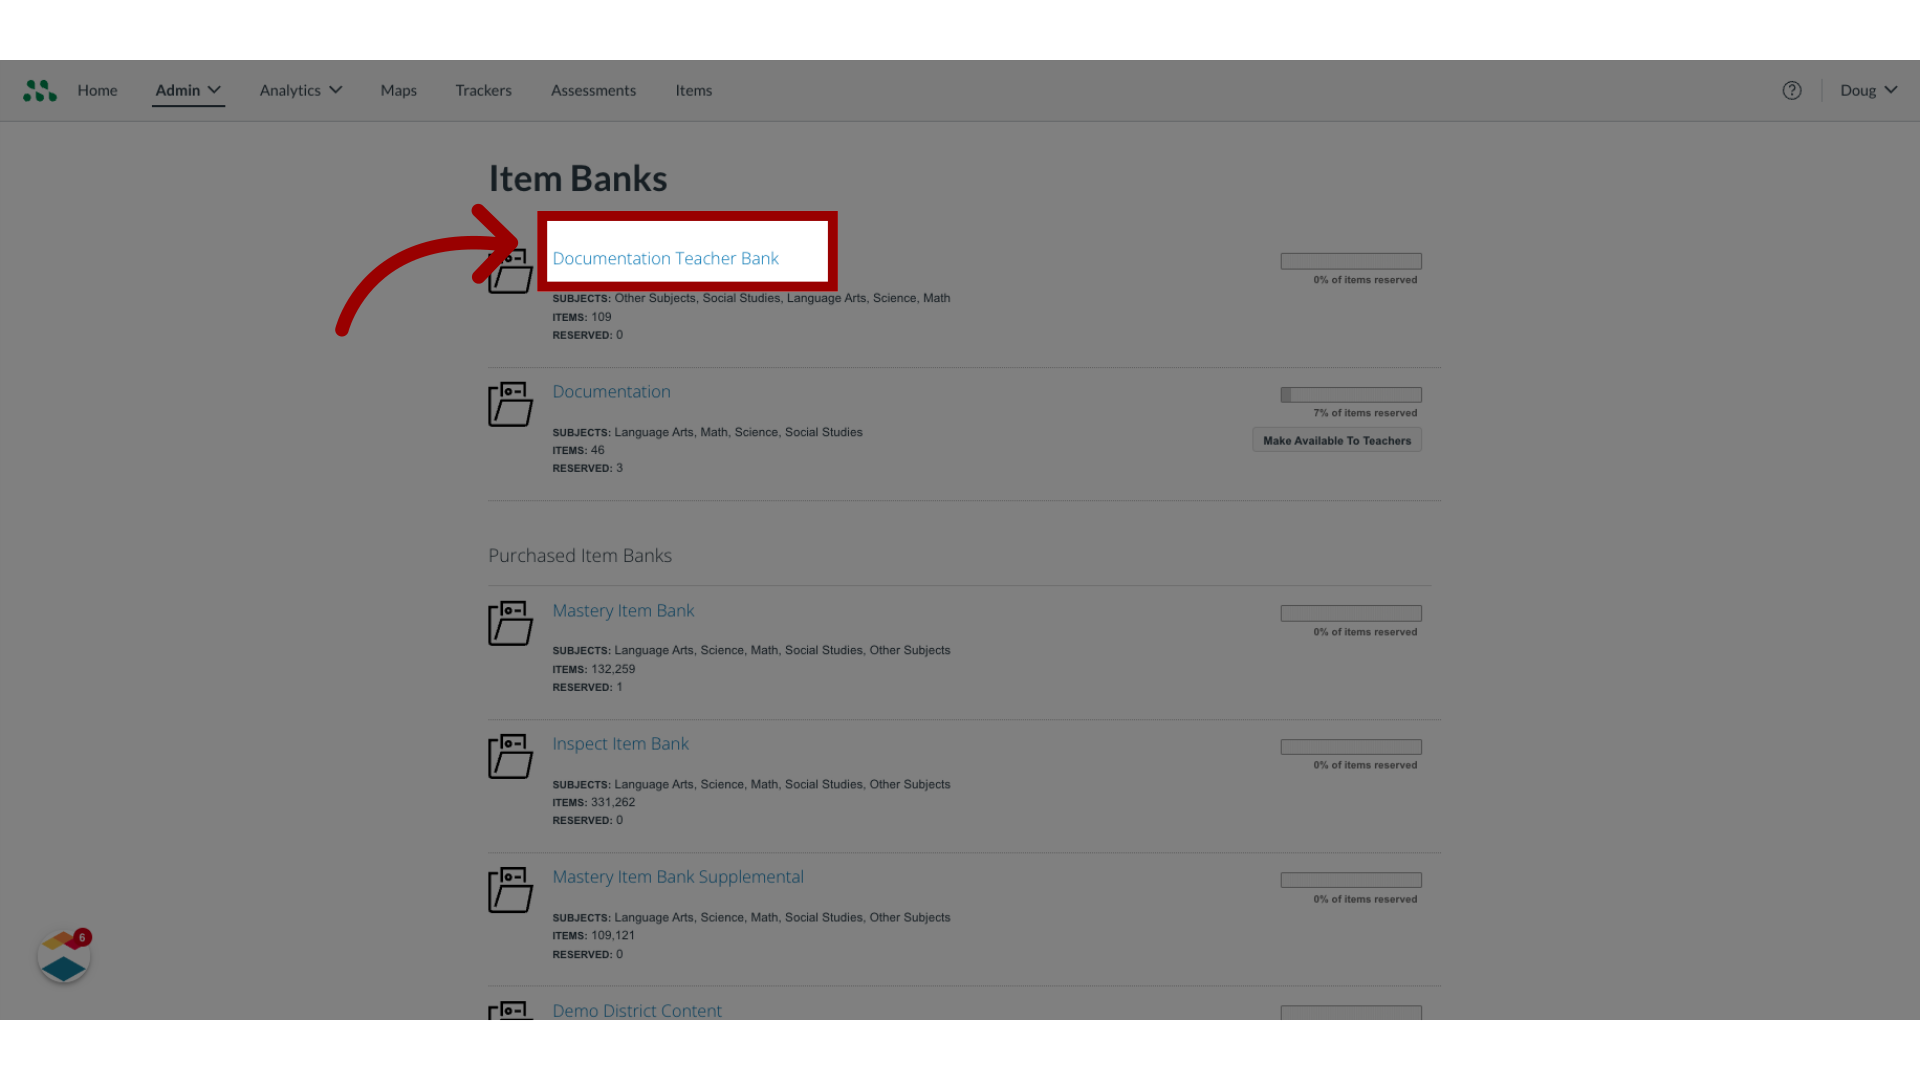Toggle the Trackers navigation item

click(483, 90)
